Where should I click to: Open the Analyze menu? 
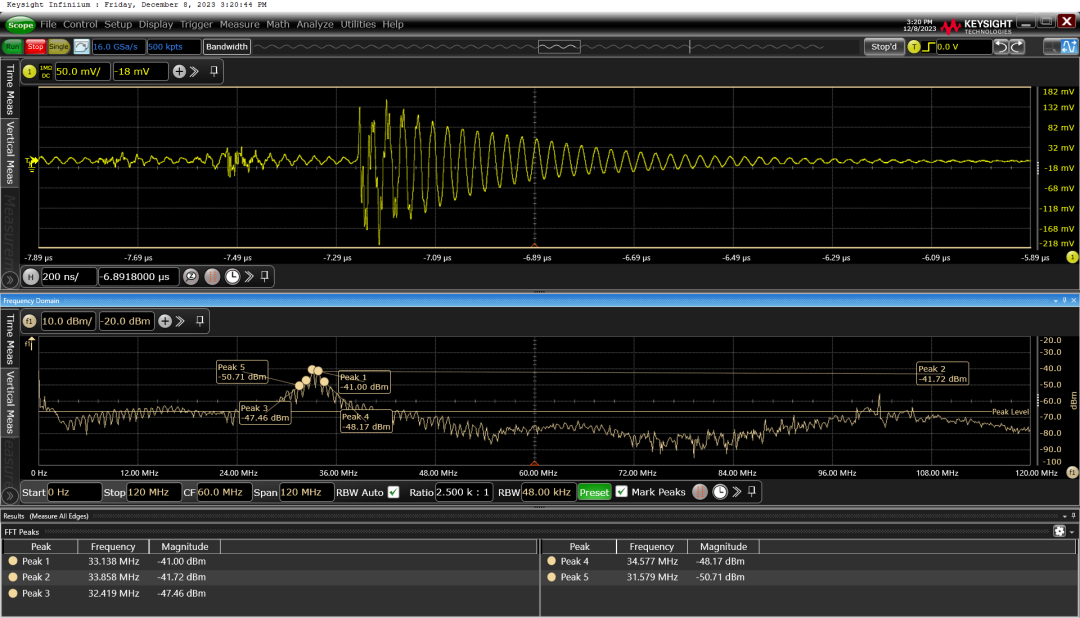[x=315, y=24]
